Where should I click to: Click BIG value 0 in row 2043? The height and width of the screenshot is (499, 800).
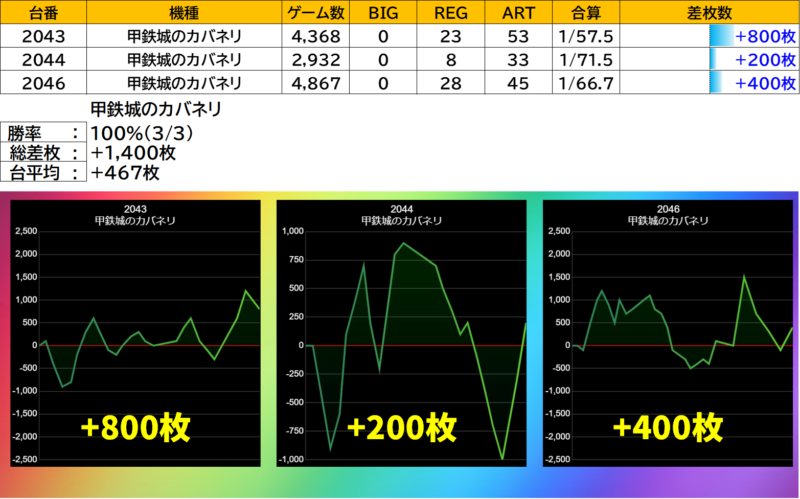(x=383, y=36)
